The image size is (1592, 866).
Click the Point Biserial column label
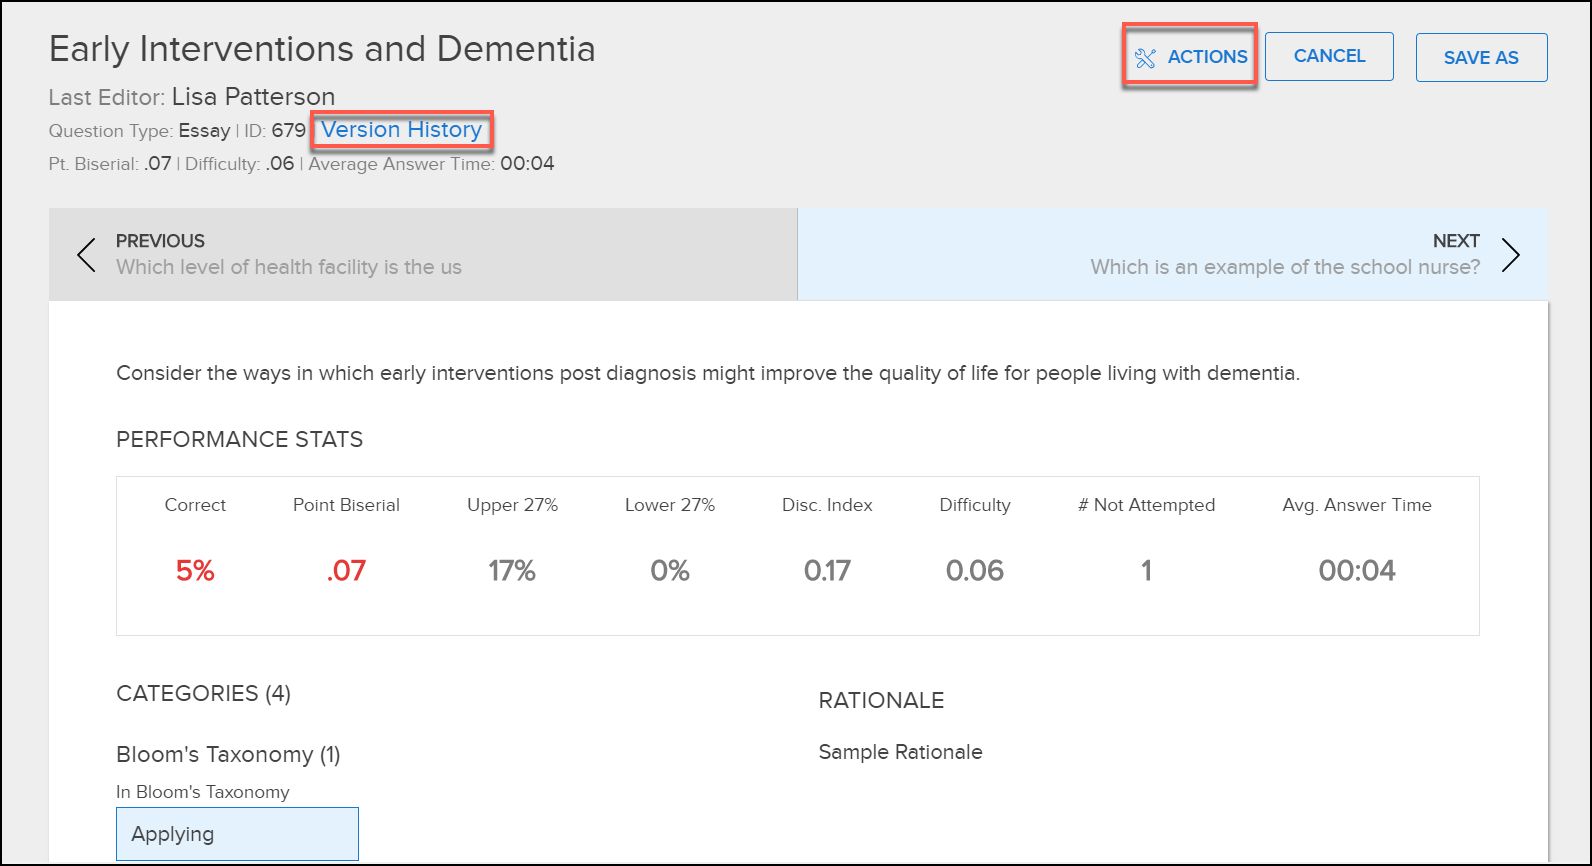(346, 505)
